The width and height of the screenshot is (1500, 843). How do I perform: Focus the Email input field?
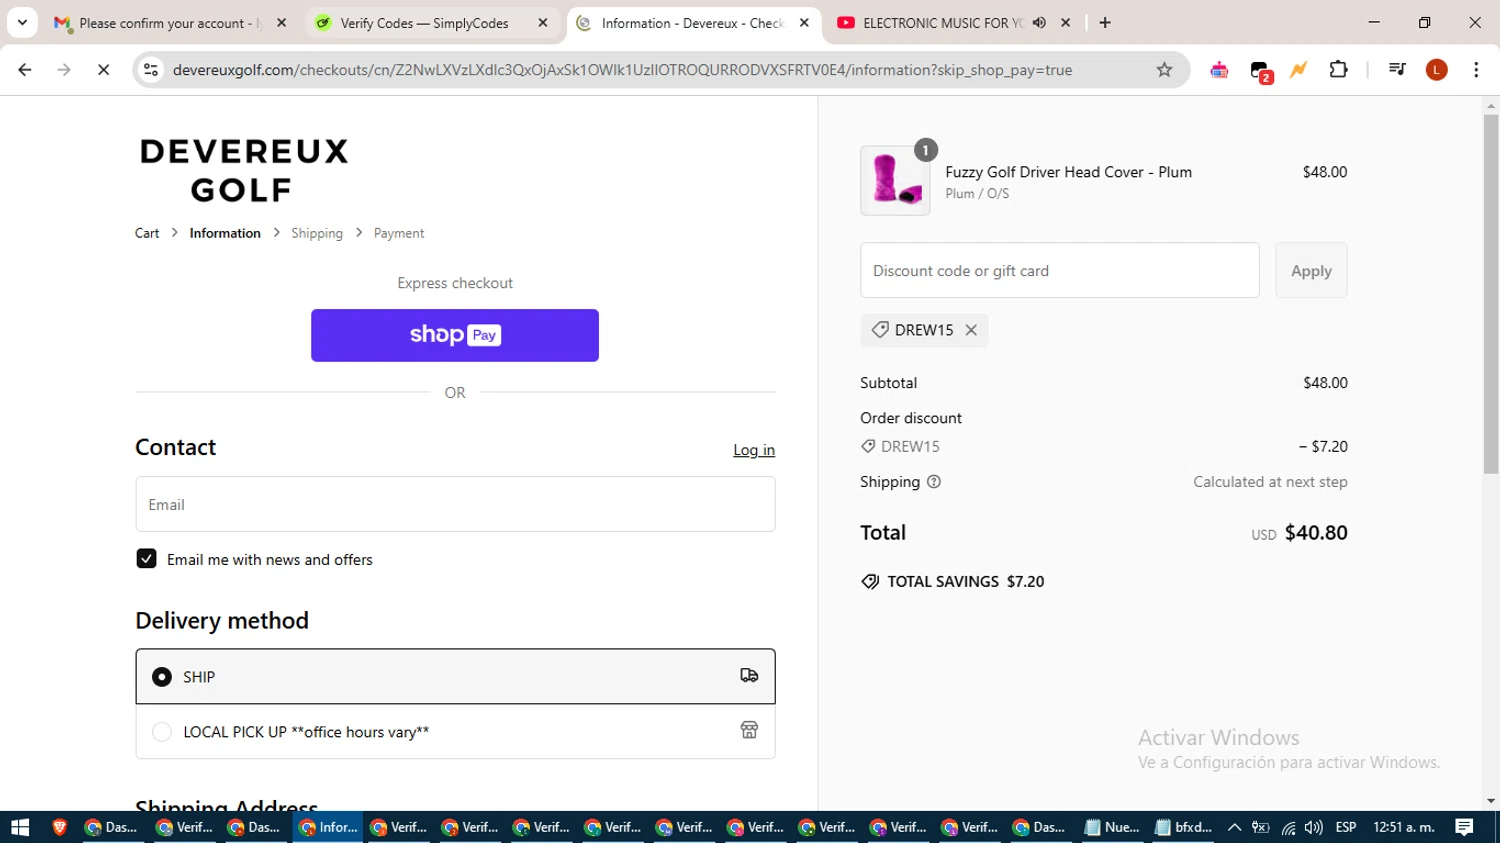pyautogui.click(x=455, y=504)
